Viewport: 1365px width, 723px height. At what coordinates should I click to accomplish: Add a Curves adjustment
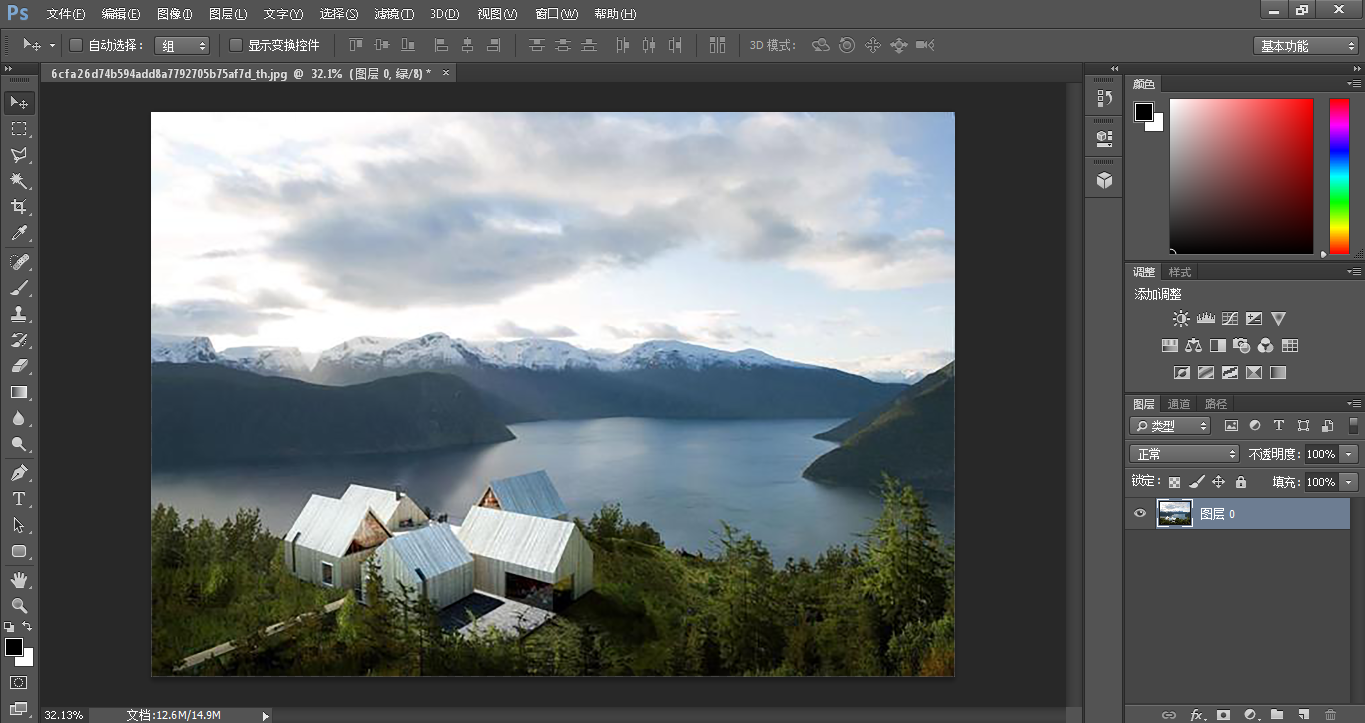[1230, 319]
